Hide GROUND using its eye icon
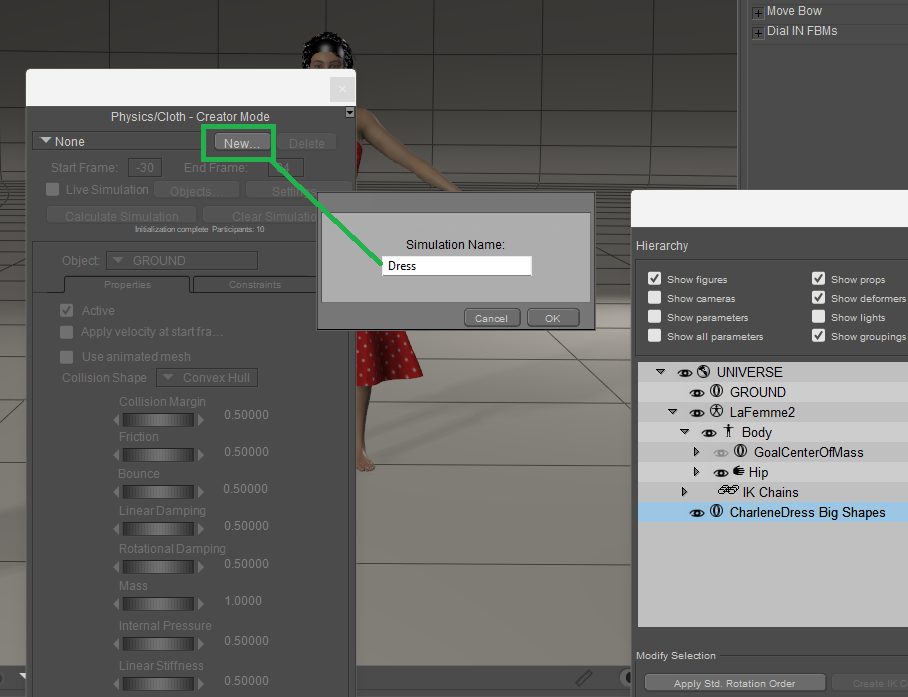Screen dimensions: 908x697 click(697, 393)
